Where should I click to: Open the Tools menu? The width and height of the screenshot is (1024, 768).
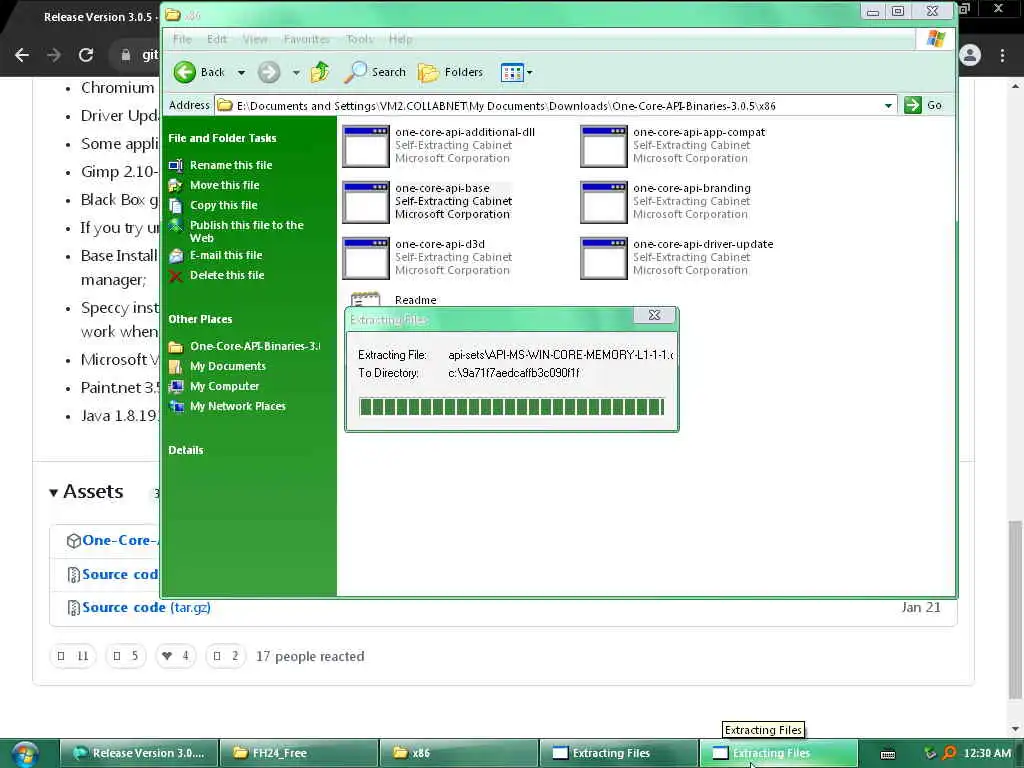coord(360,39)
